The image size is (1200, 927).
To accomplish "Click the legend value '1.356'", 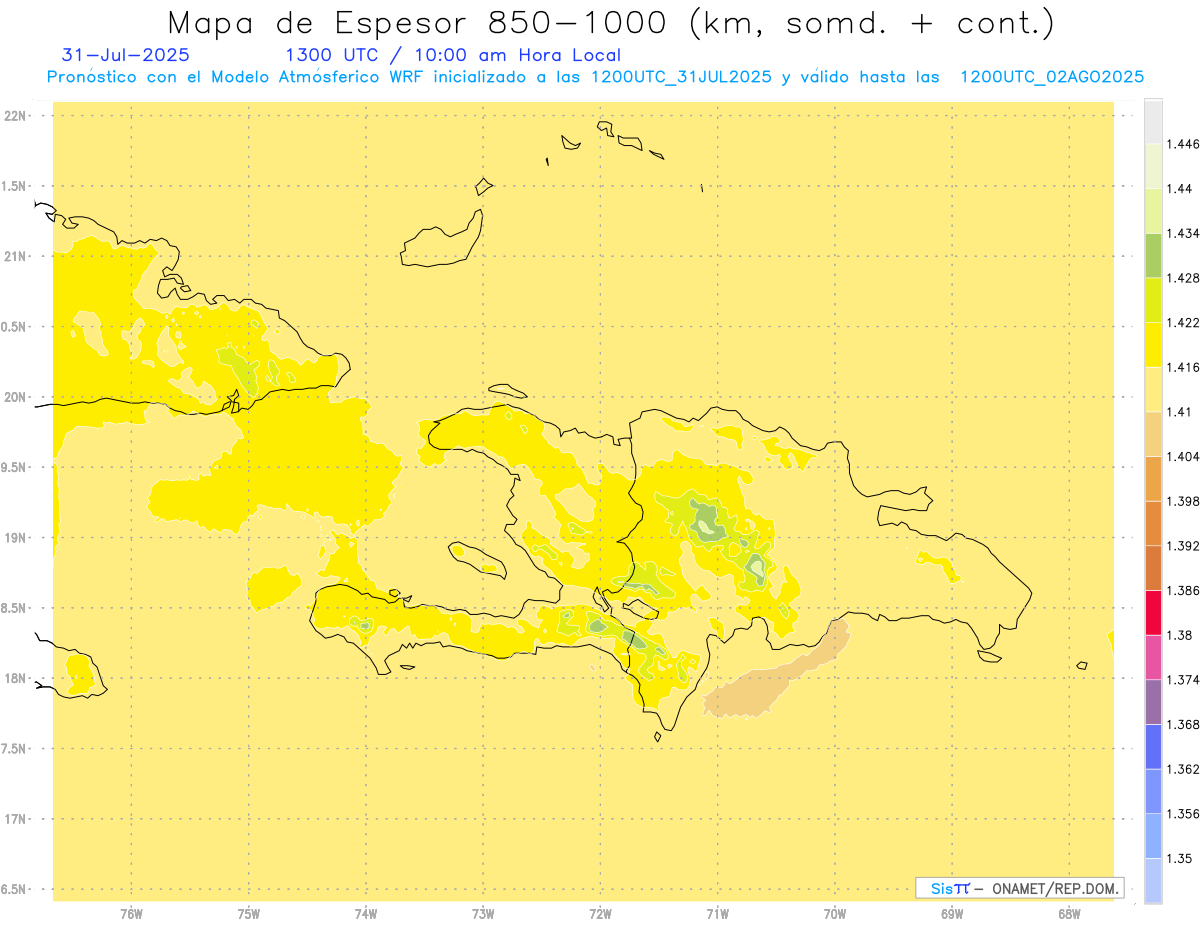I will pos(1182,814).
